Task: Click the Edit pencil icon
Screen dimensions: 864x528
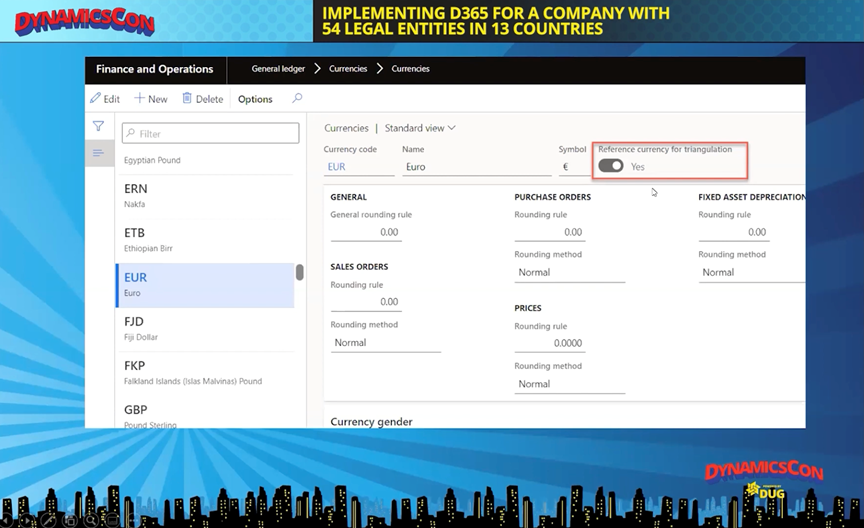Action: click(96, 99)
